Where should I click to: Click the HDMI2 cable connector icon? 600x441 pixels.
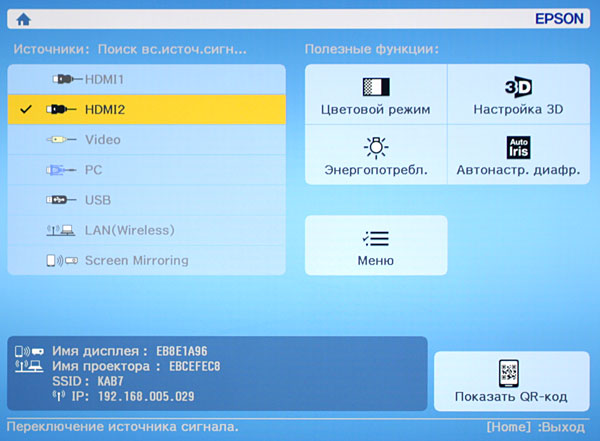click(x=61, y=109)
